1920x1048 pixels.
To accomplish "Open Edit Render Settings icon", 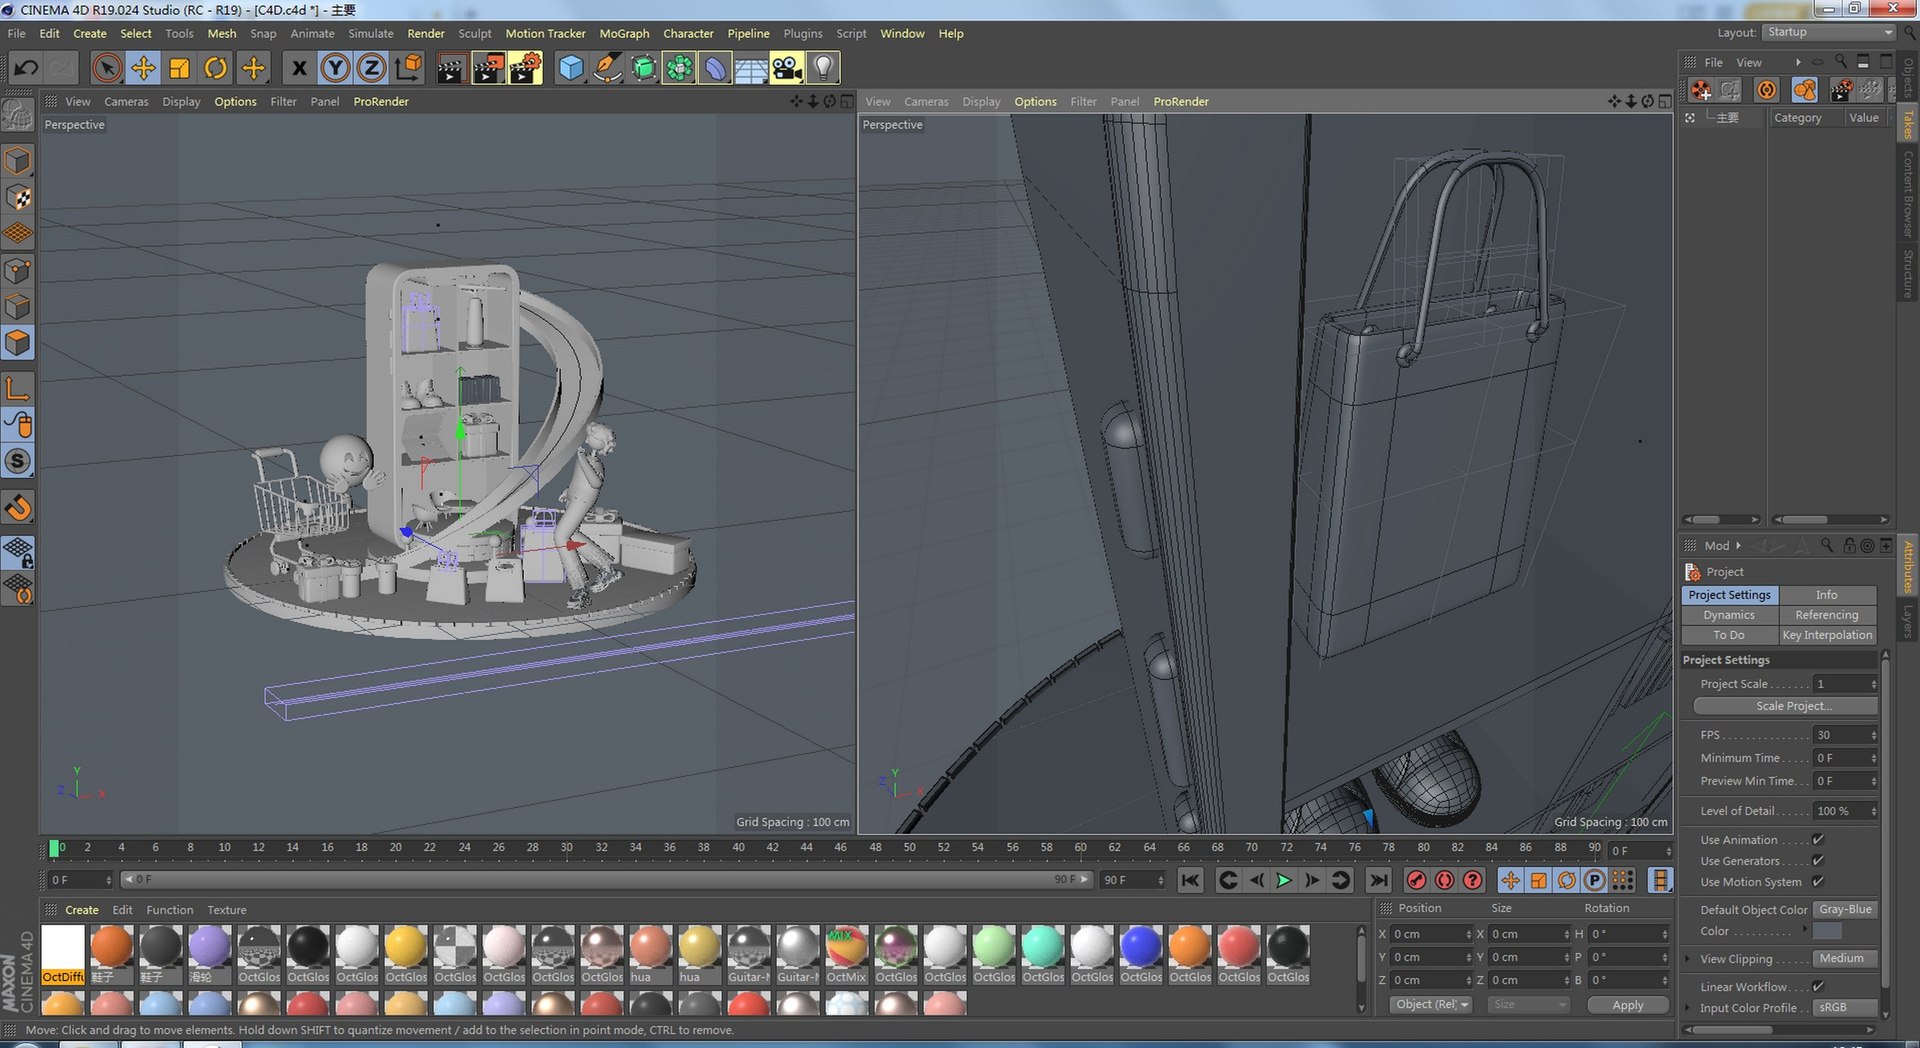I will click(525, 68).
